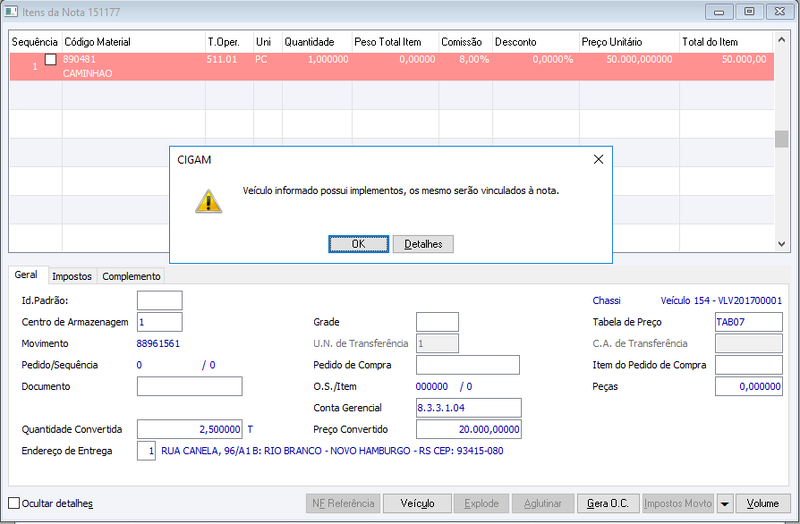Click the Documento input field
This screenshot has width=800, height=524.
190,386
